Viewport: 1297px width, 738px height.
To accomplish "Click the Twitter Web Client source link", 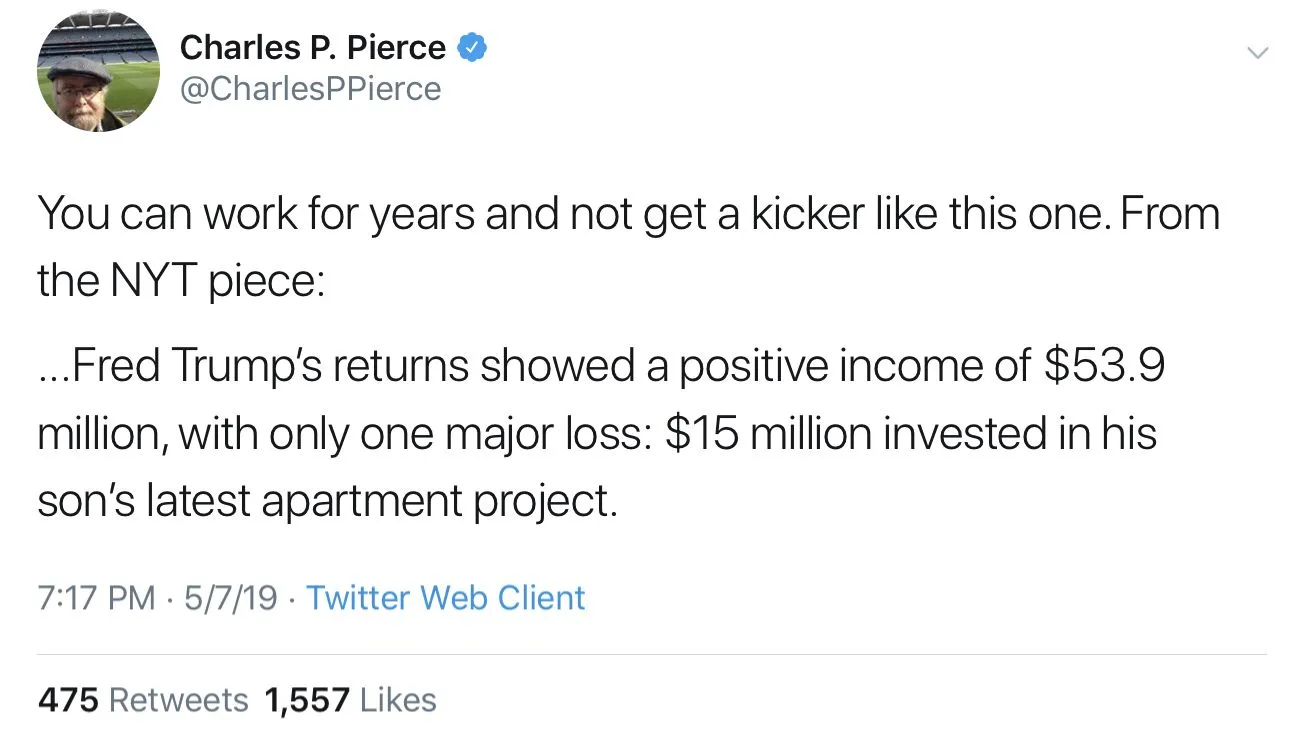I will [445, 598].
